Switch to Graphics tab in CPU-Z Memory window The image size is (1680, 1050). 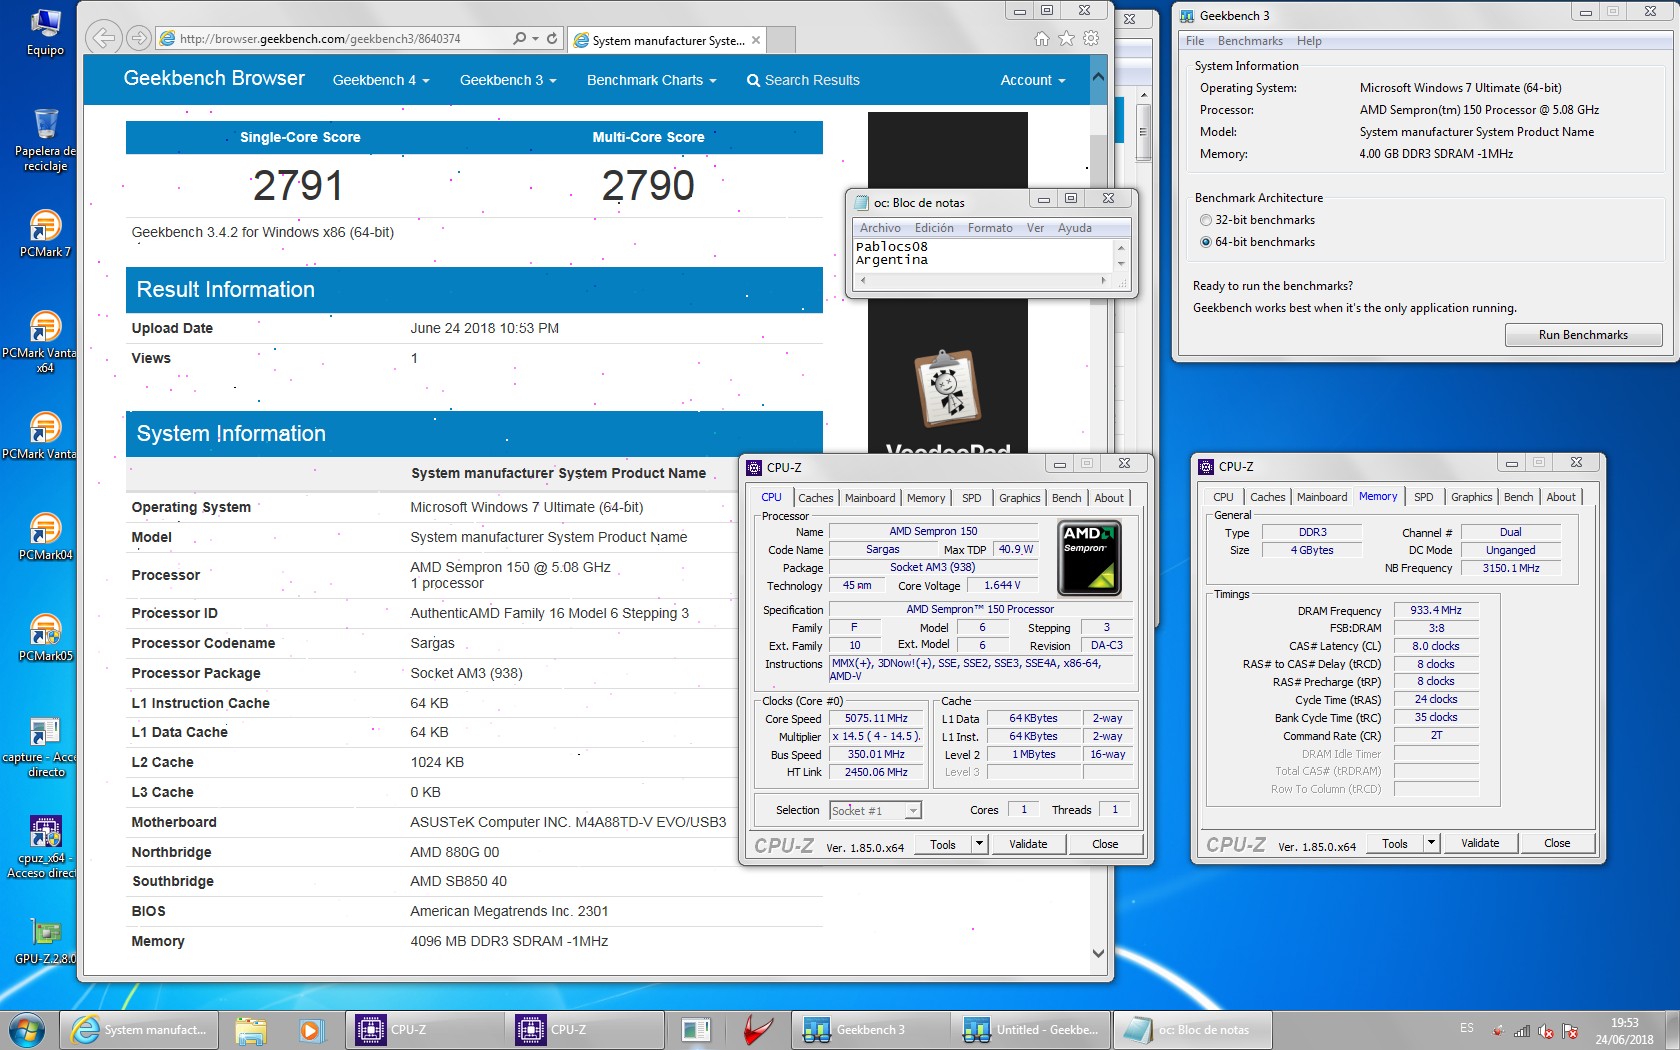(x=1471, y=497)
